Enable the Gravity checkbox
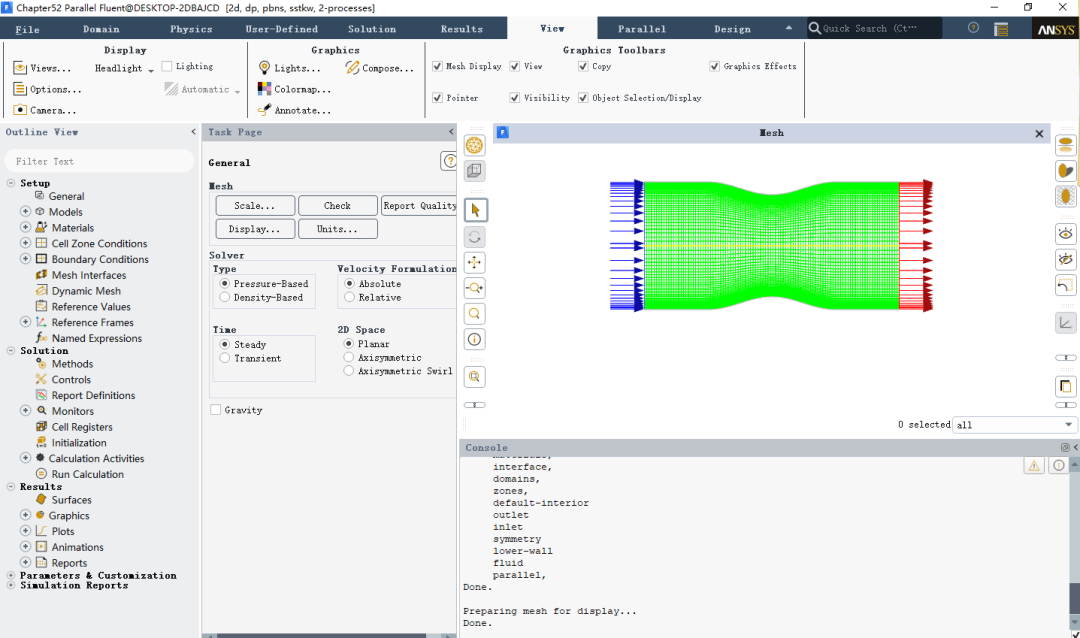This screenshot has width=1080, height=638. click(216, 410)
